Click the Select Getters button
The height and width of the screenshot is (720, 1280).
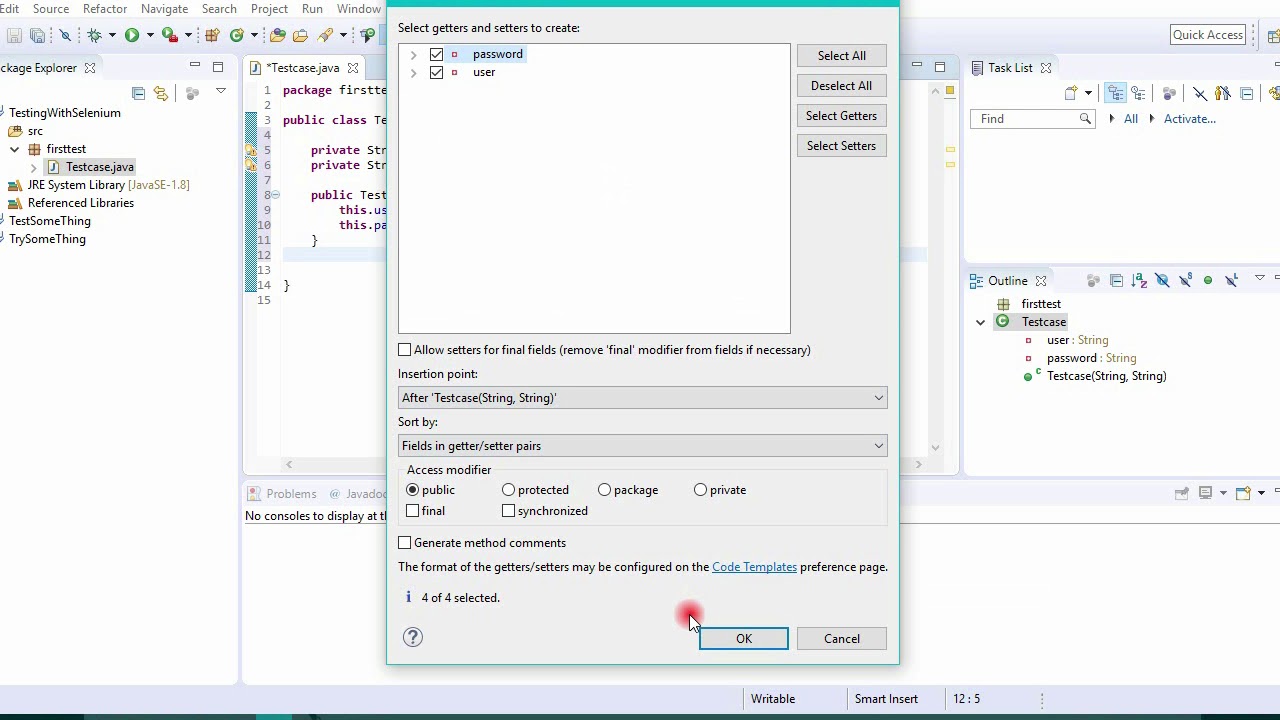tap(842, 116)
